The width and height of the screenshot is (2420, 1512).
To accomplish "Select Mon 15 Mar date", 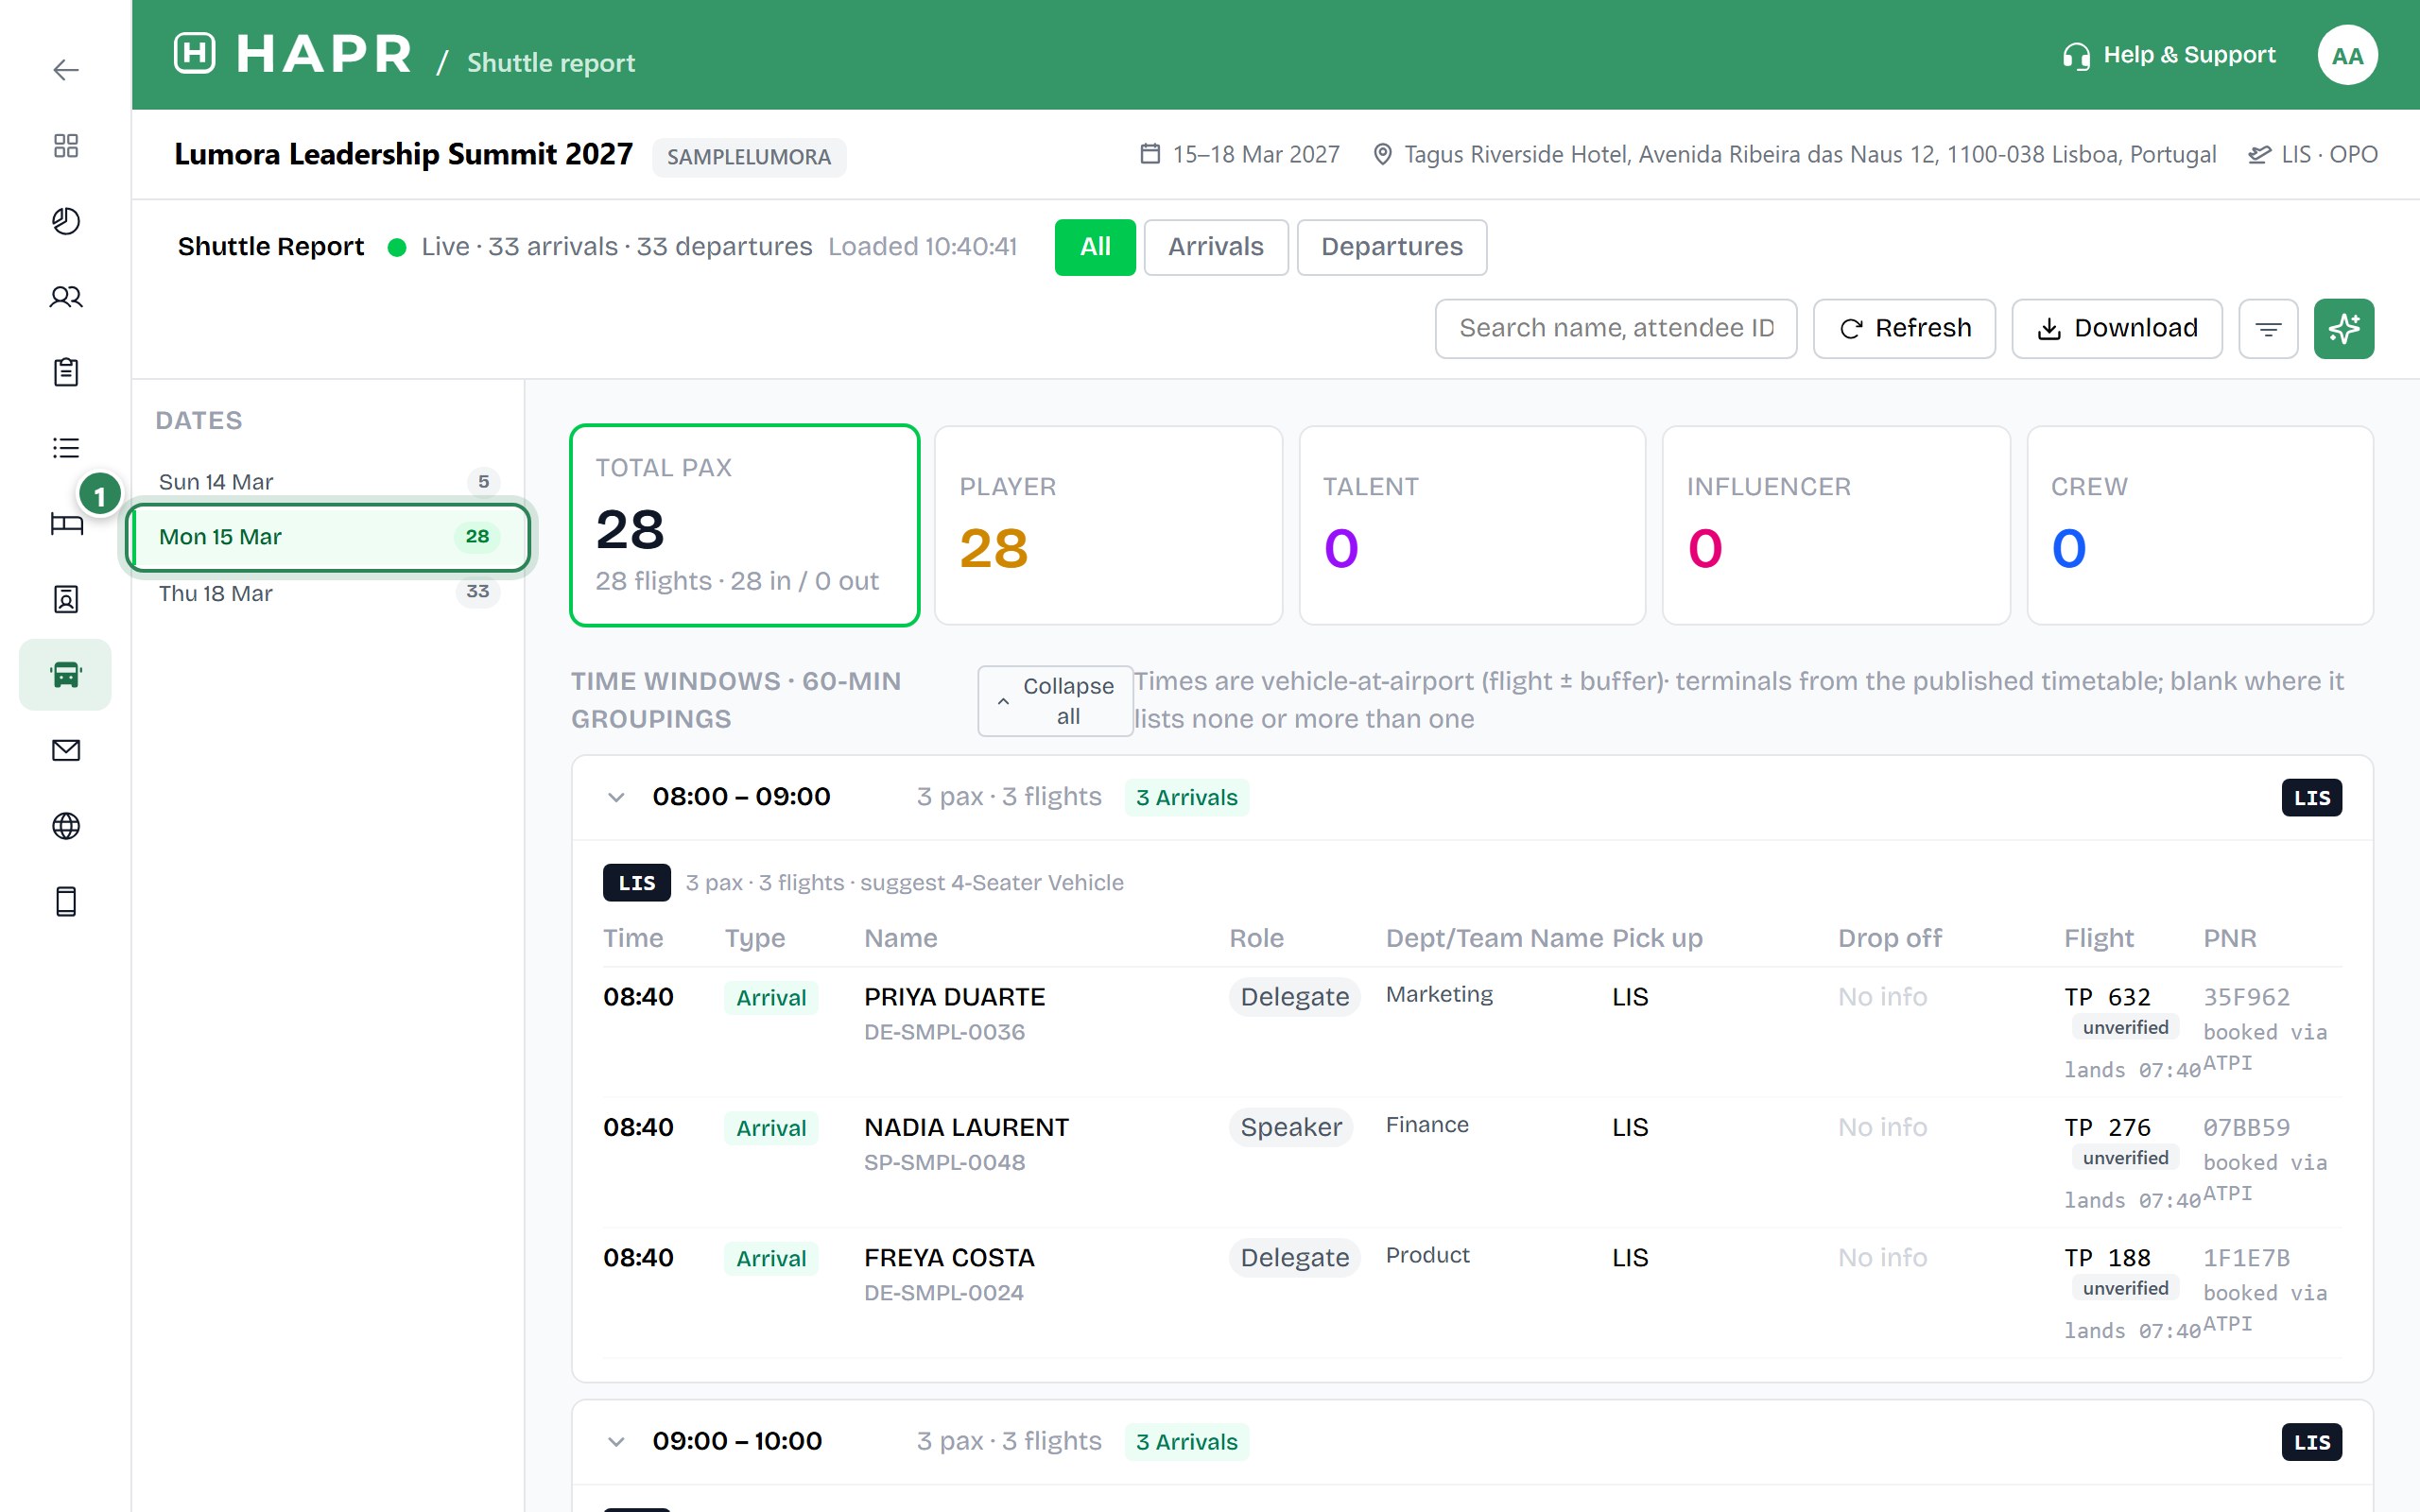I will coord(328,537).
